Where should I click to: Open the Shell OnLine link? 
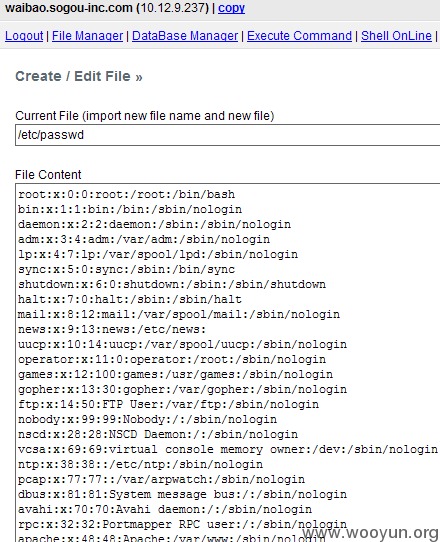(x=396, y=36)
